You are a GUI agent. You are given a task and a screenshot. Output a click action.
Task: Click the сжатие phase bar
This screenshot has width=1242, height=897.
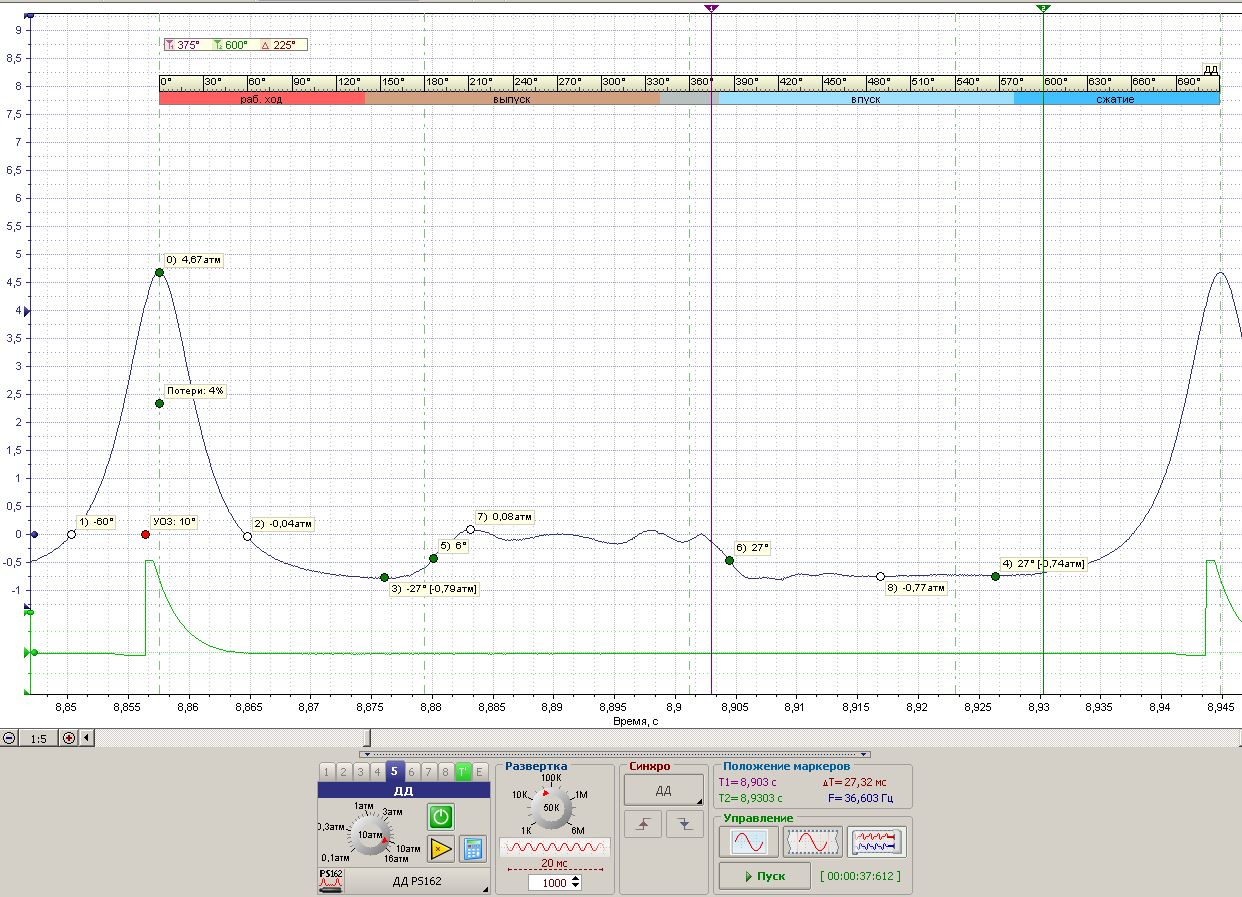pos(1117,99)
